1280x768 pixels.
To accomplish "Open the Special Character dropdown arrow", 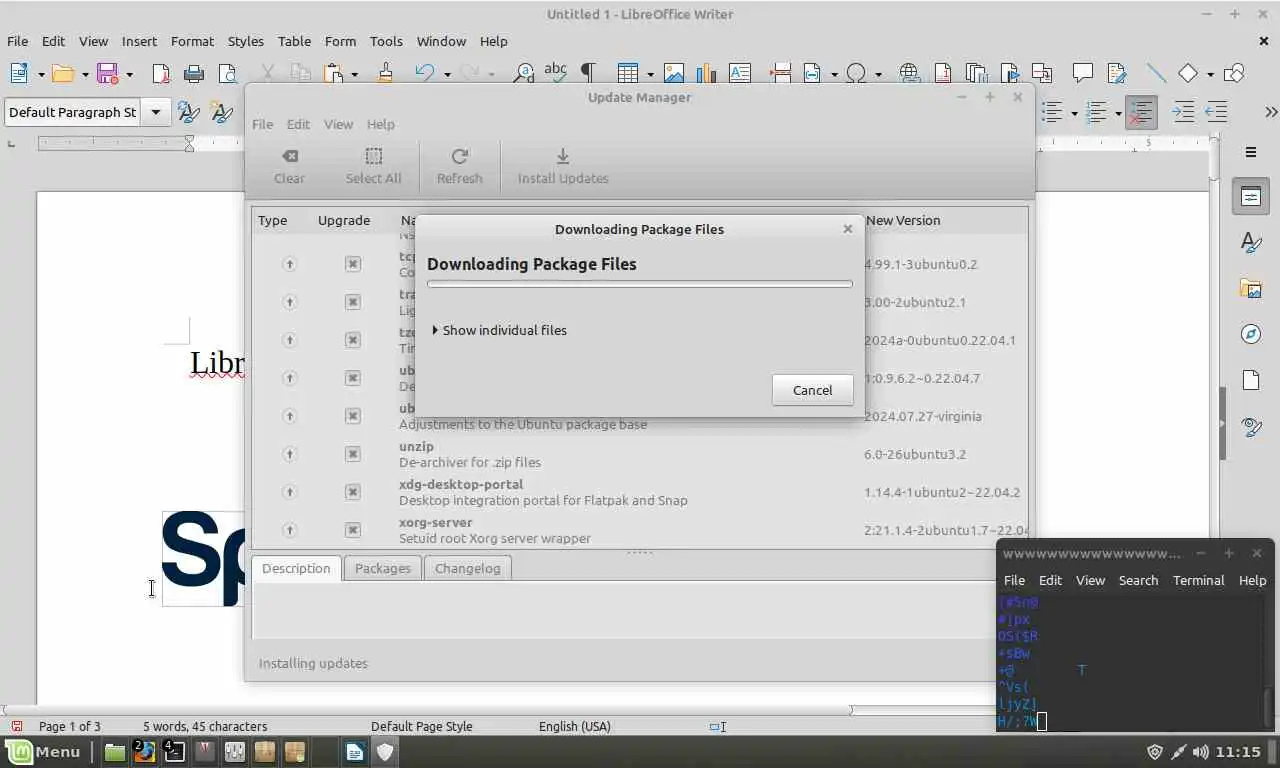I will 878,74.
